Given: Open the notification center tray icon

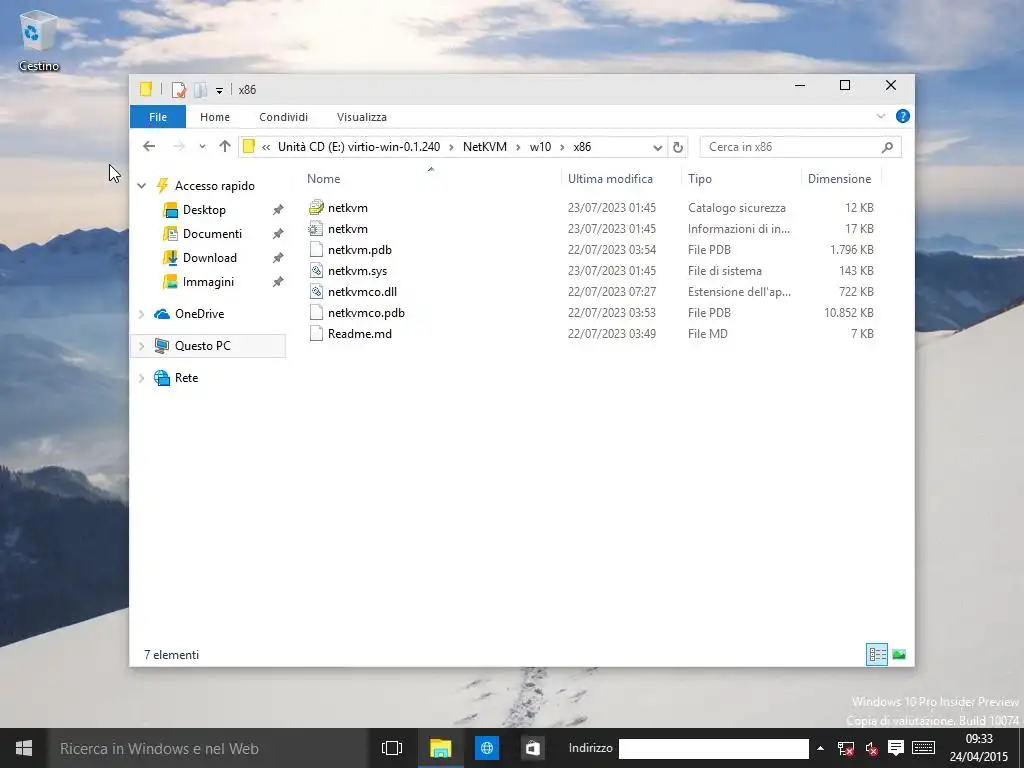Looking at the screenshot, I should (896, 748).
